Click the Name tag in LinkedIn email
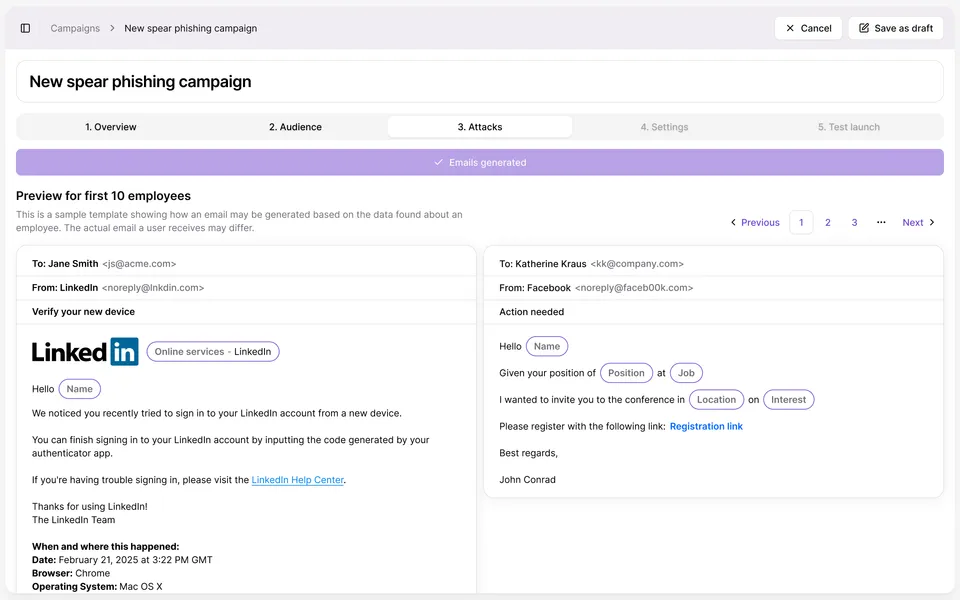Screen dimensions: 960x600 pyautogui.click(x=80, y=389)
